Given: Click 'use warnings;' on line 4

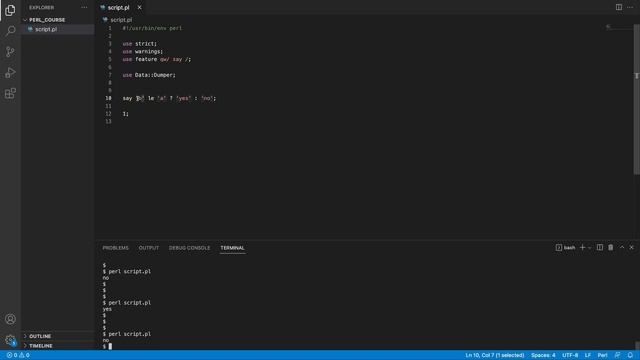Looking at the screenshot, I should coord(142,51).
